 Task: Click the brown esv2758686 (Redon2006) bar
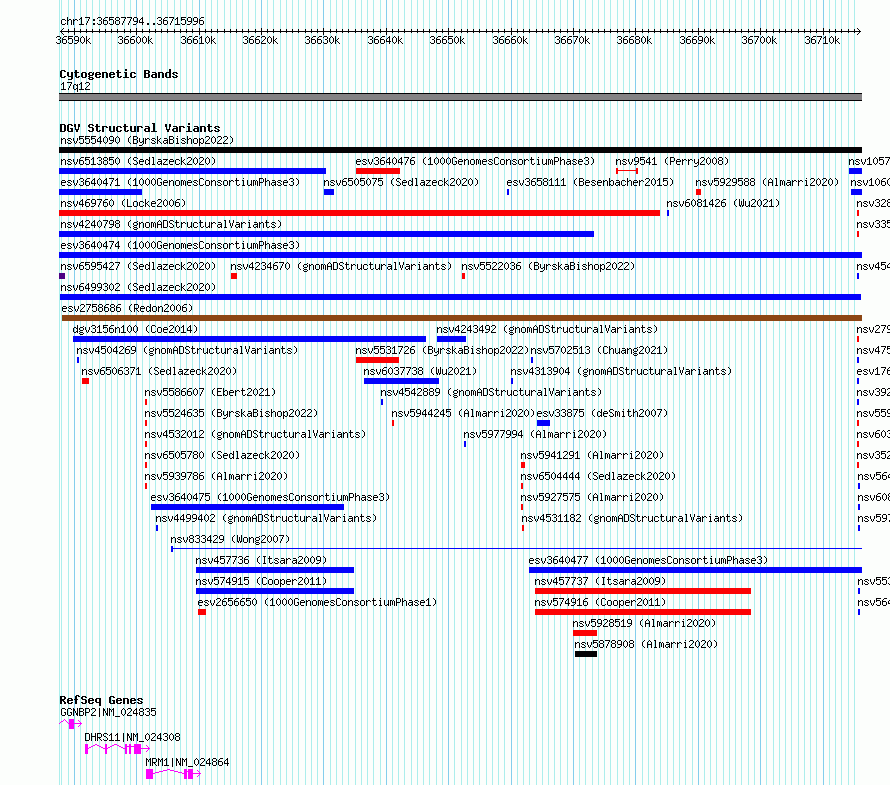coord(461,318)
